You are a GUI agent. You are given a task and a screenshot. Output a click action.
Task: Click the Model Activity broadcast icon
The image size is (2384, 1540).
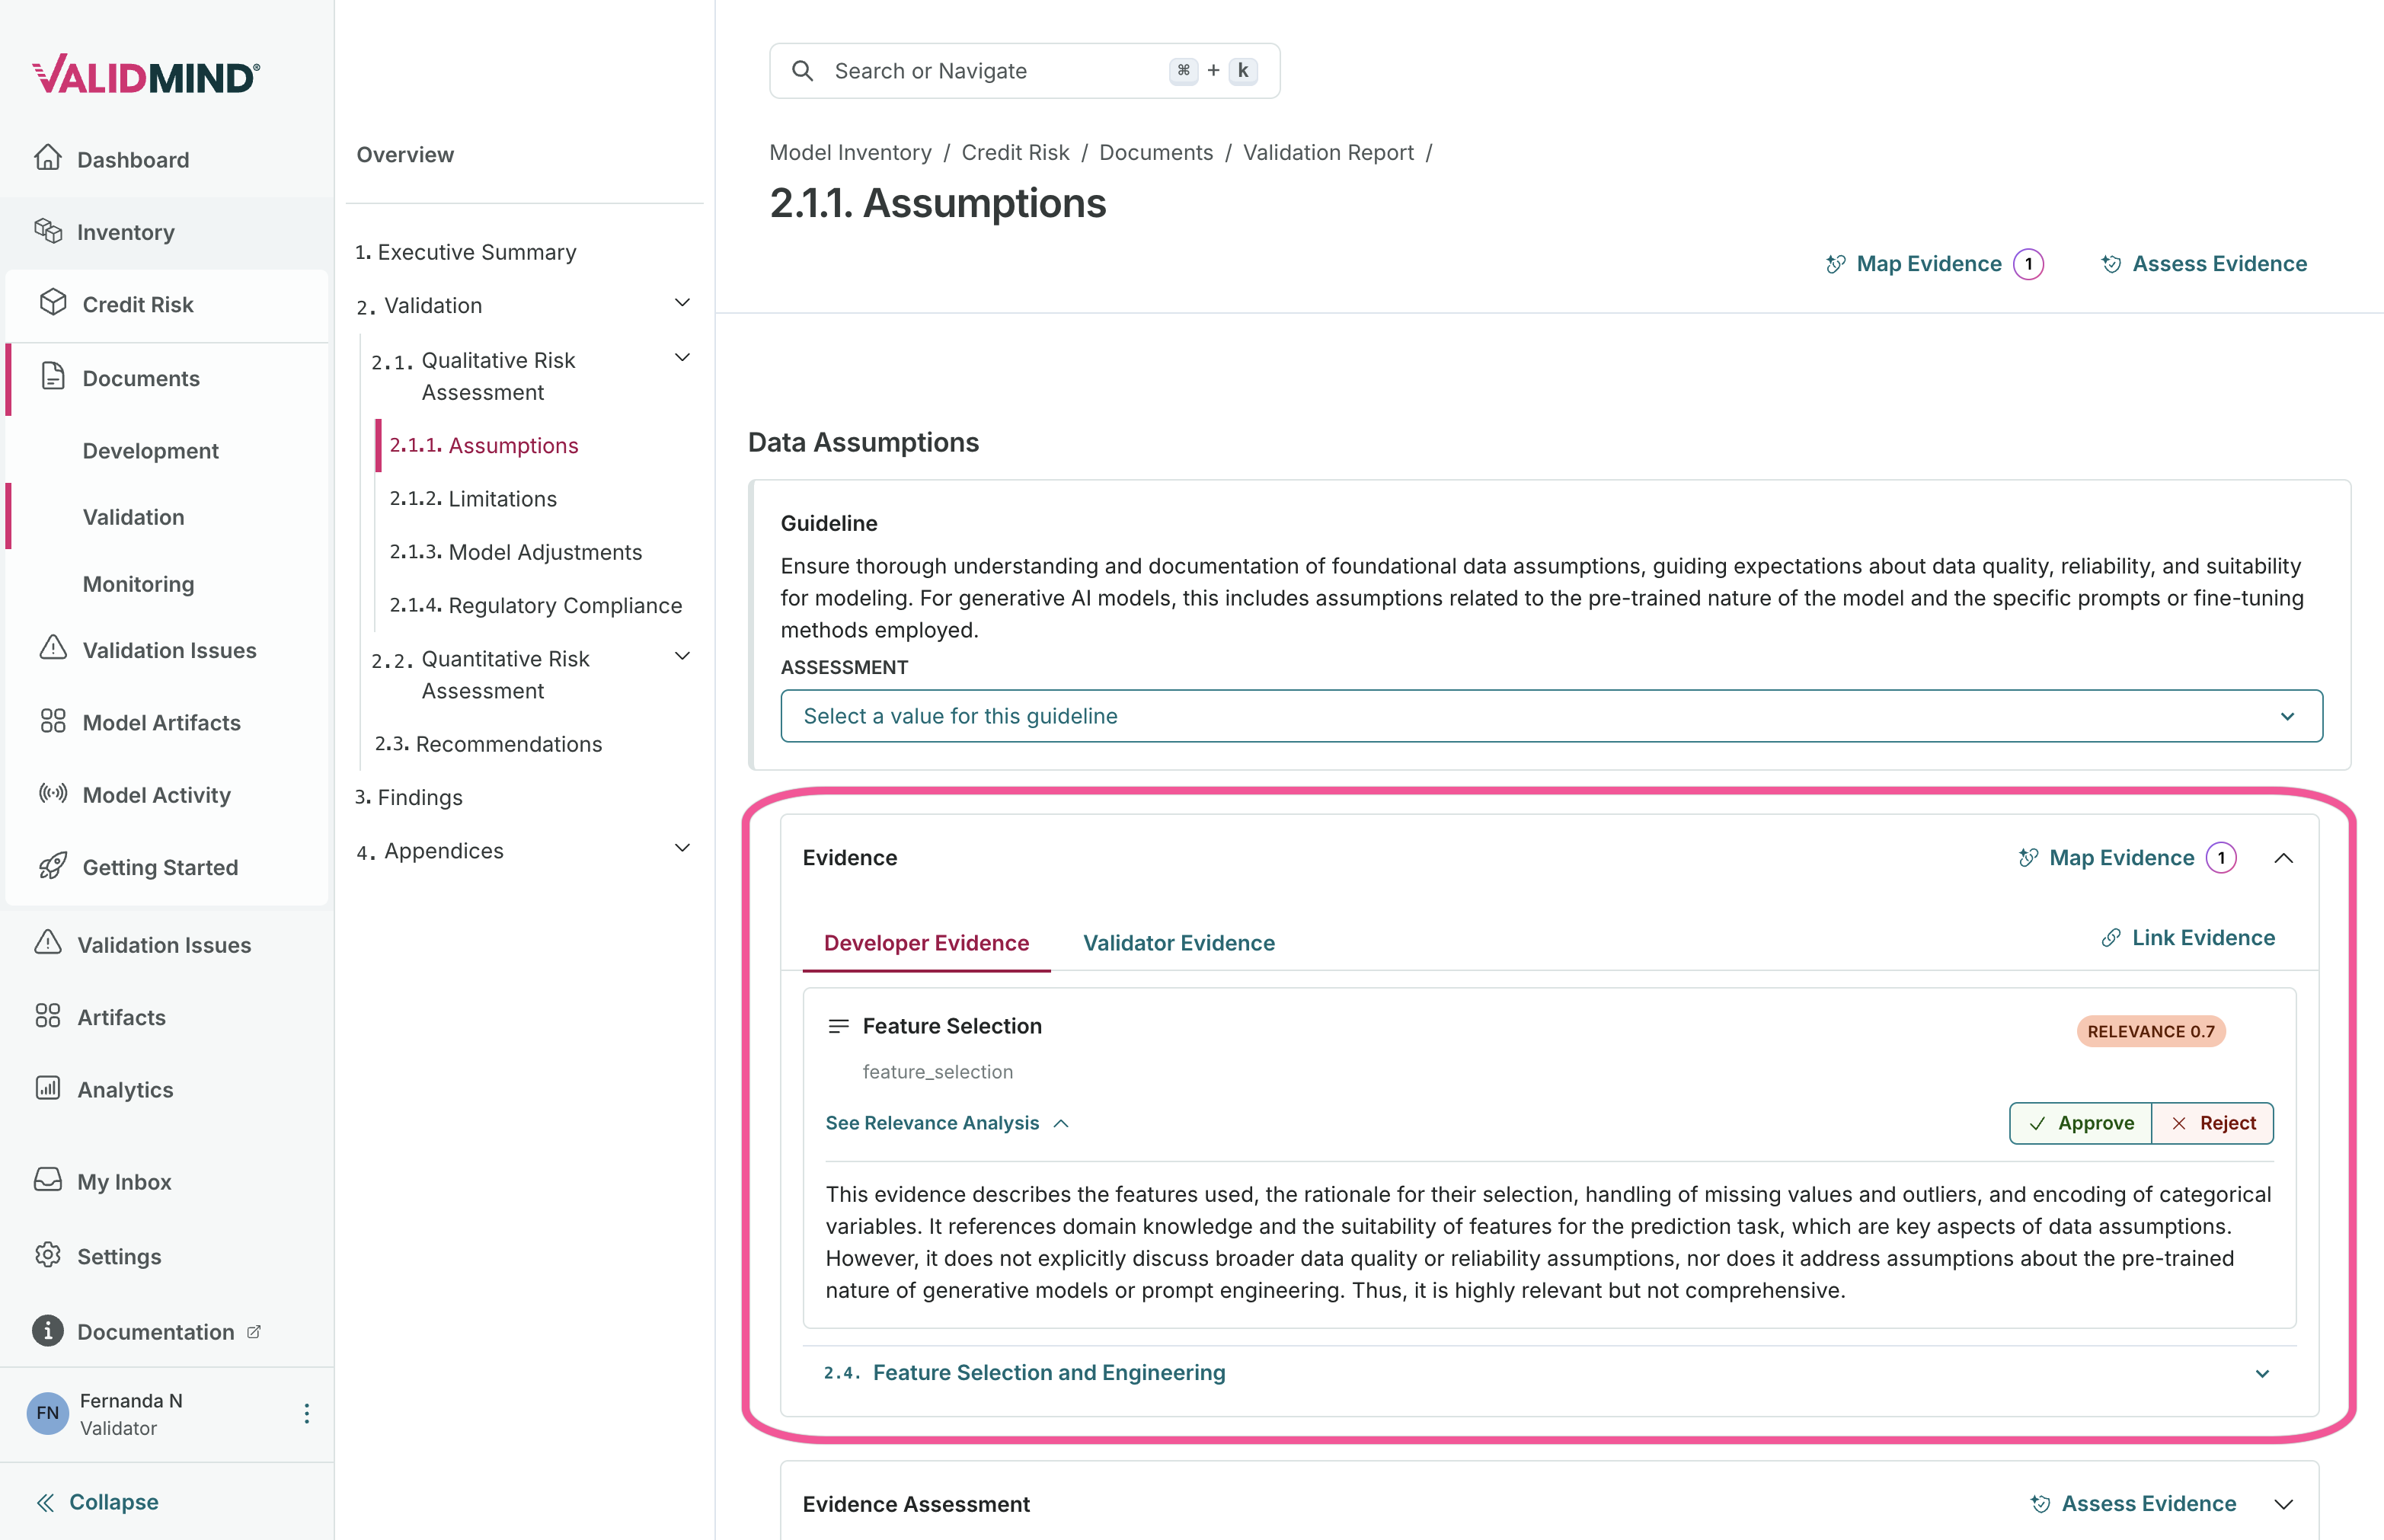point(53,794)
